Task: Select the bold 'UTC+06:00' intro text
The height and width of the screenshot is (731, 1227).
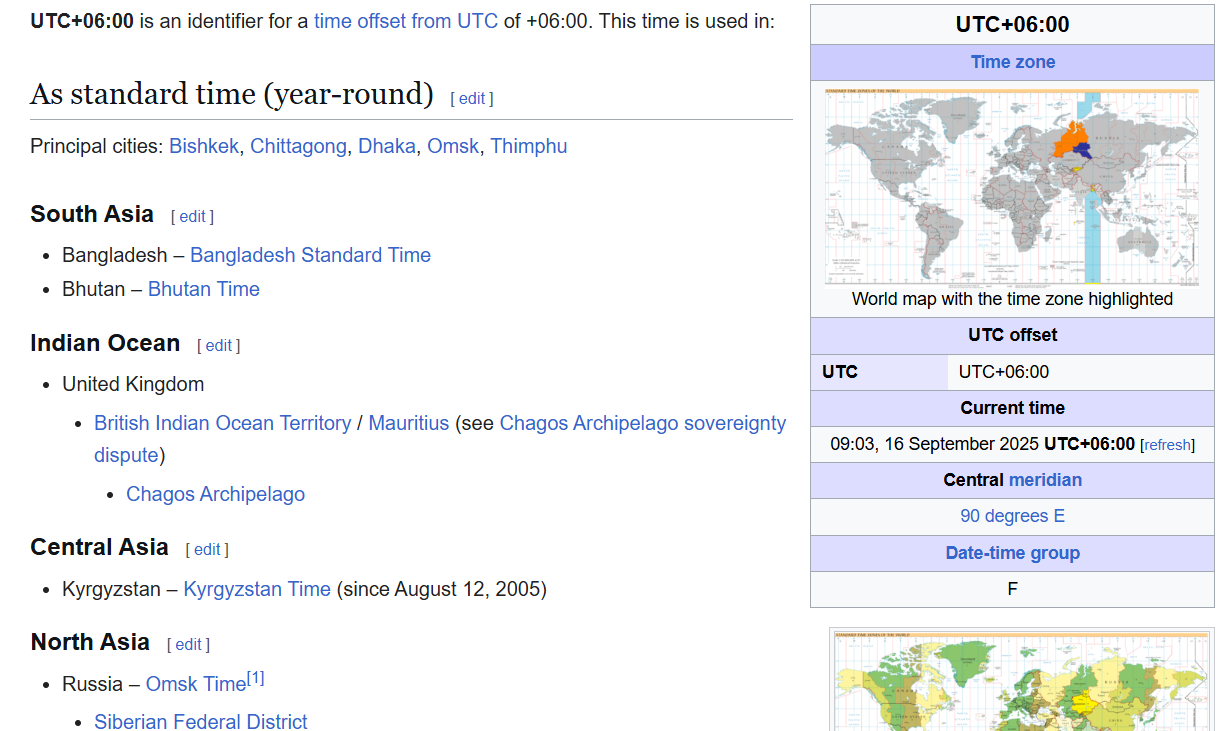Action: coord(82,21)
